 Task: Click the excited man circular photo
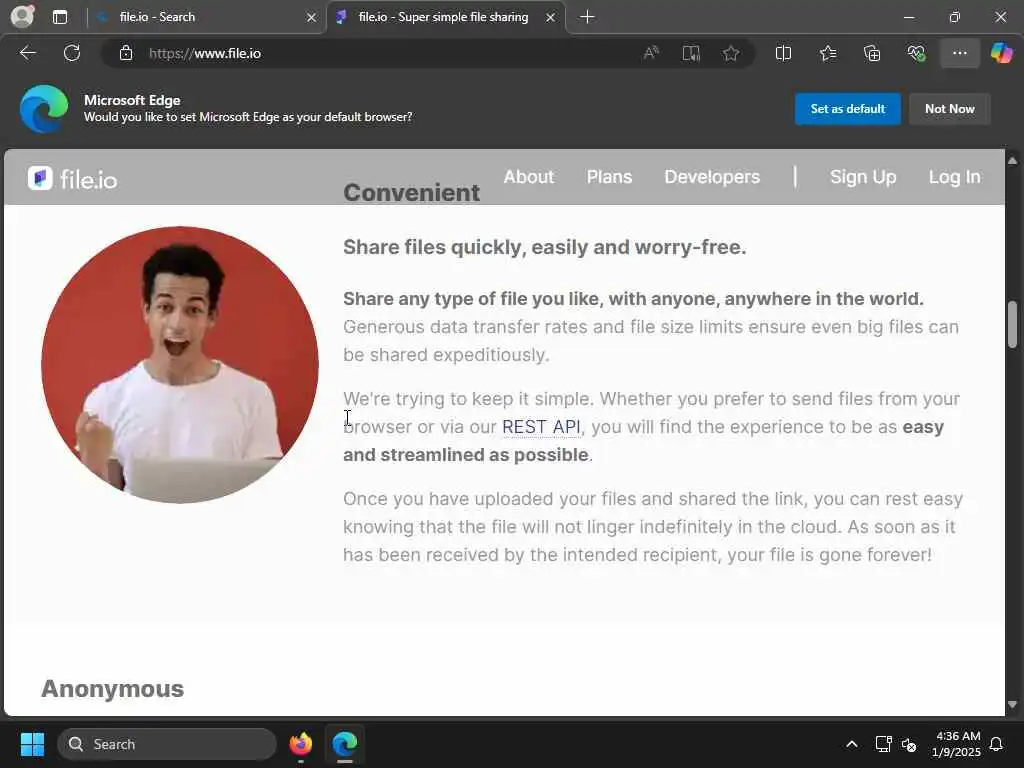tap(180, 365)
